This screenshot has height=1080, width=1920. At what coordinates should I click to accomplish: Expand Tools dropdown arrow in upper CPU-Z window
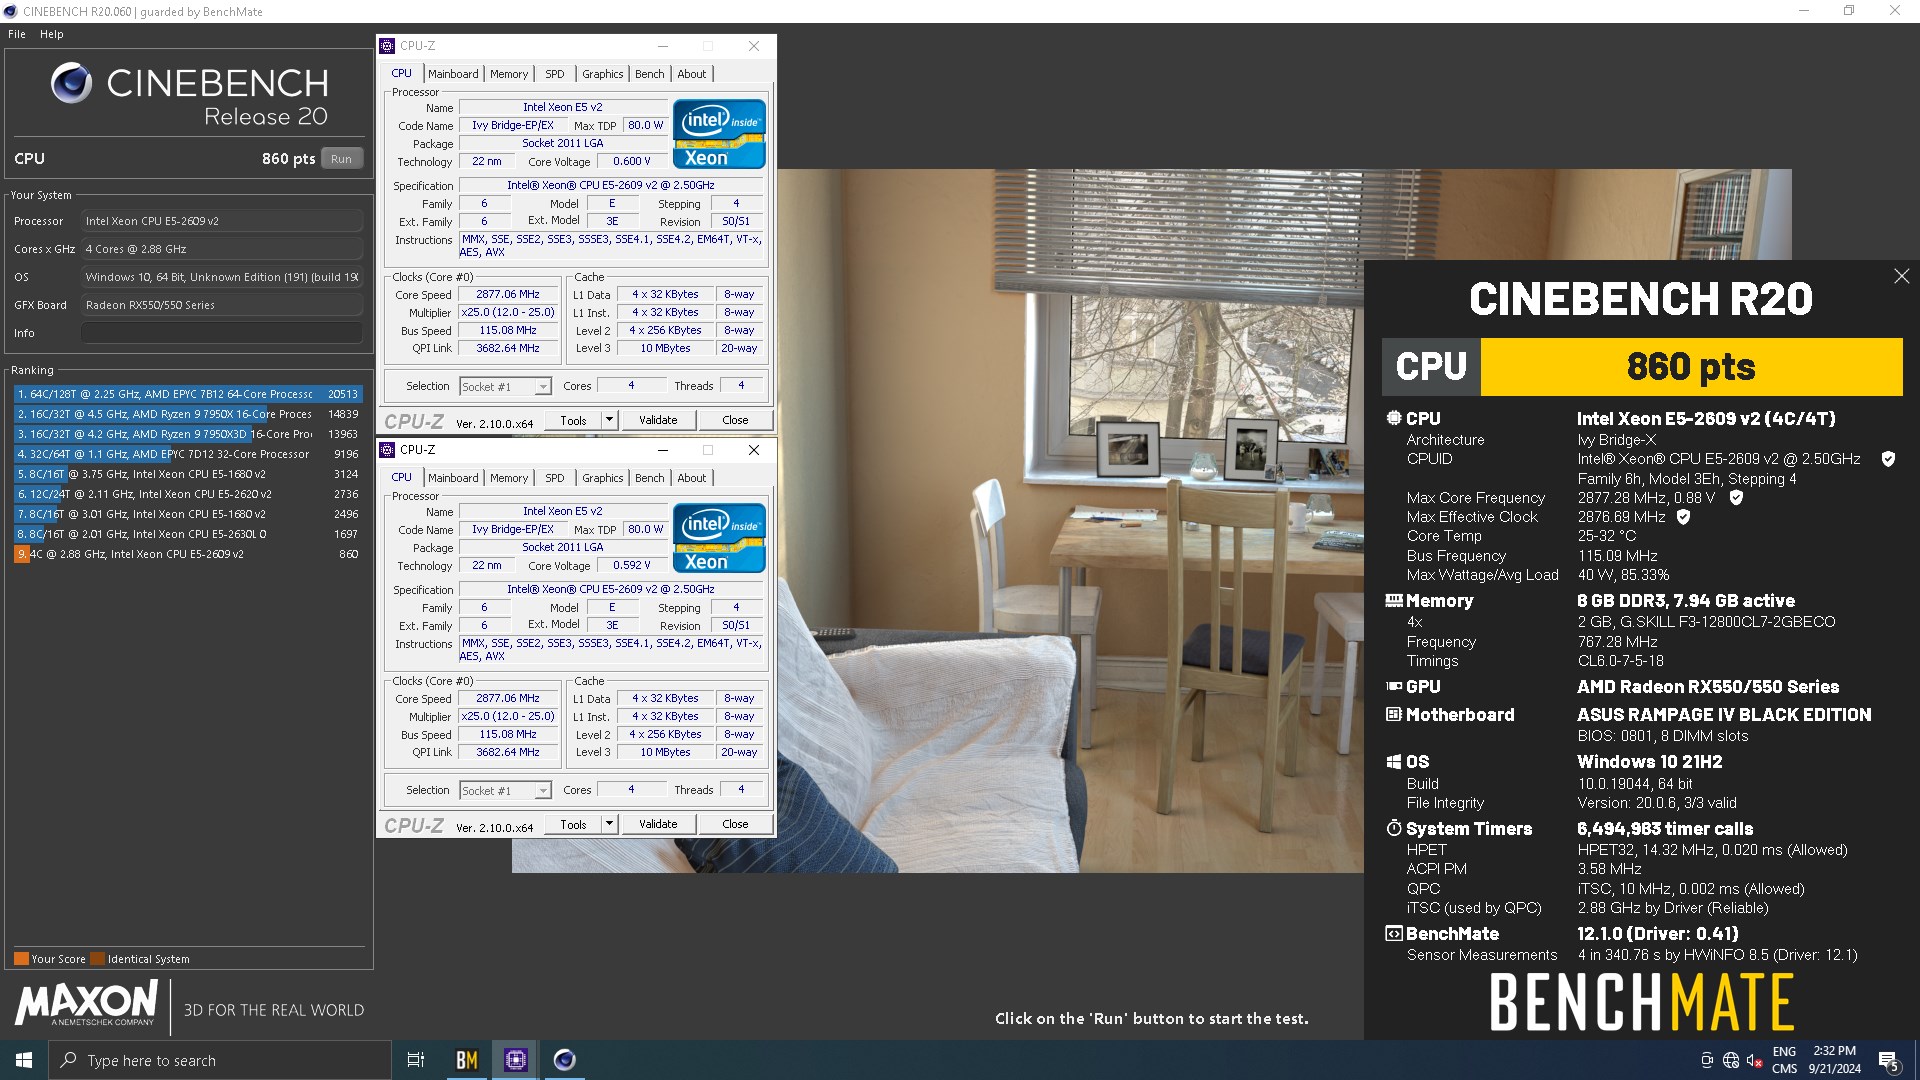point(609,420)
